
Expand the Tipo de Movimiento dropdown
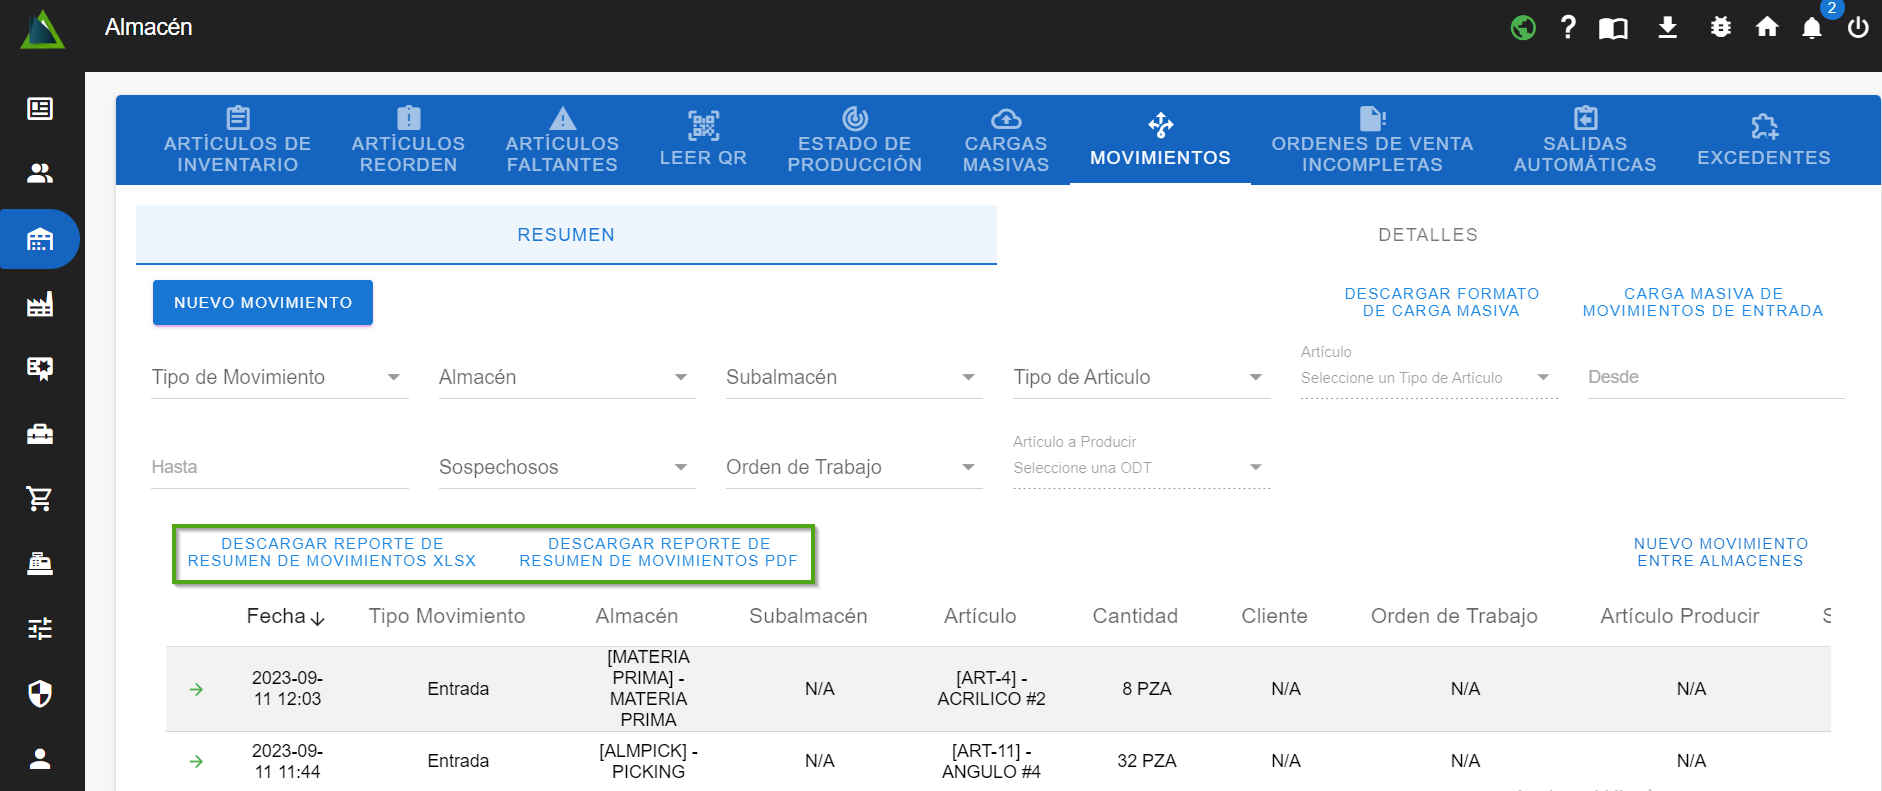point(279,377)
